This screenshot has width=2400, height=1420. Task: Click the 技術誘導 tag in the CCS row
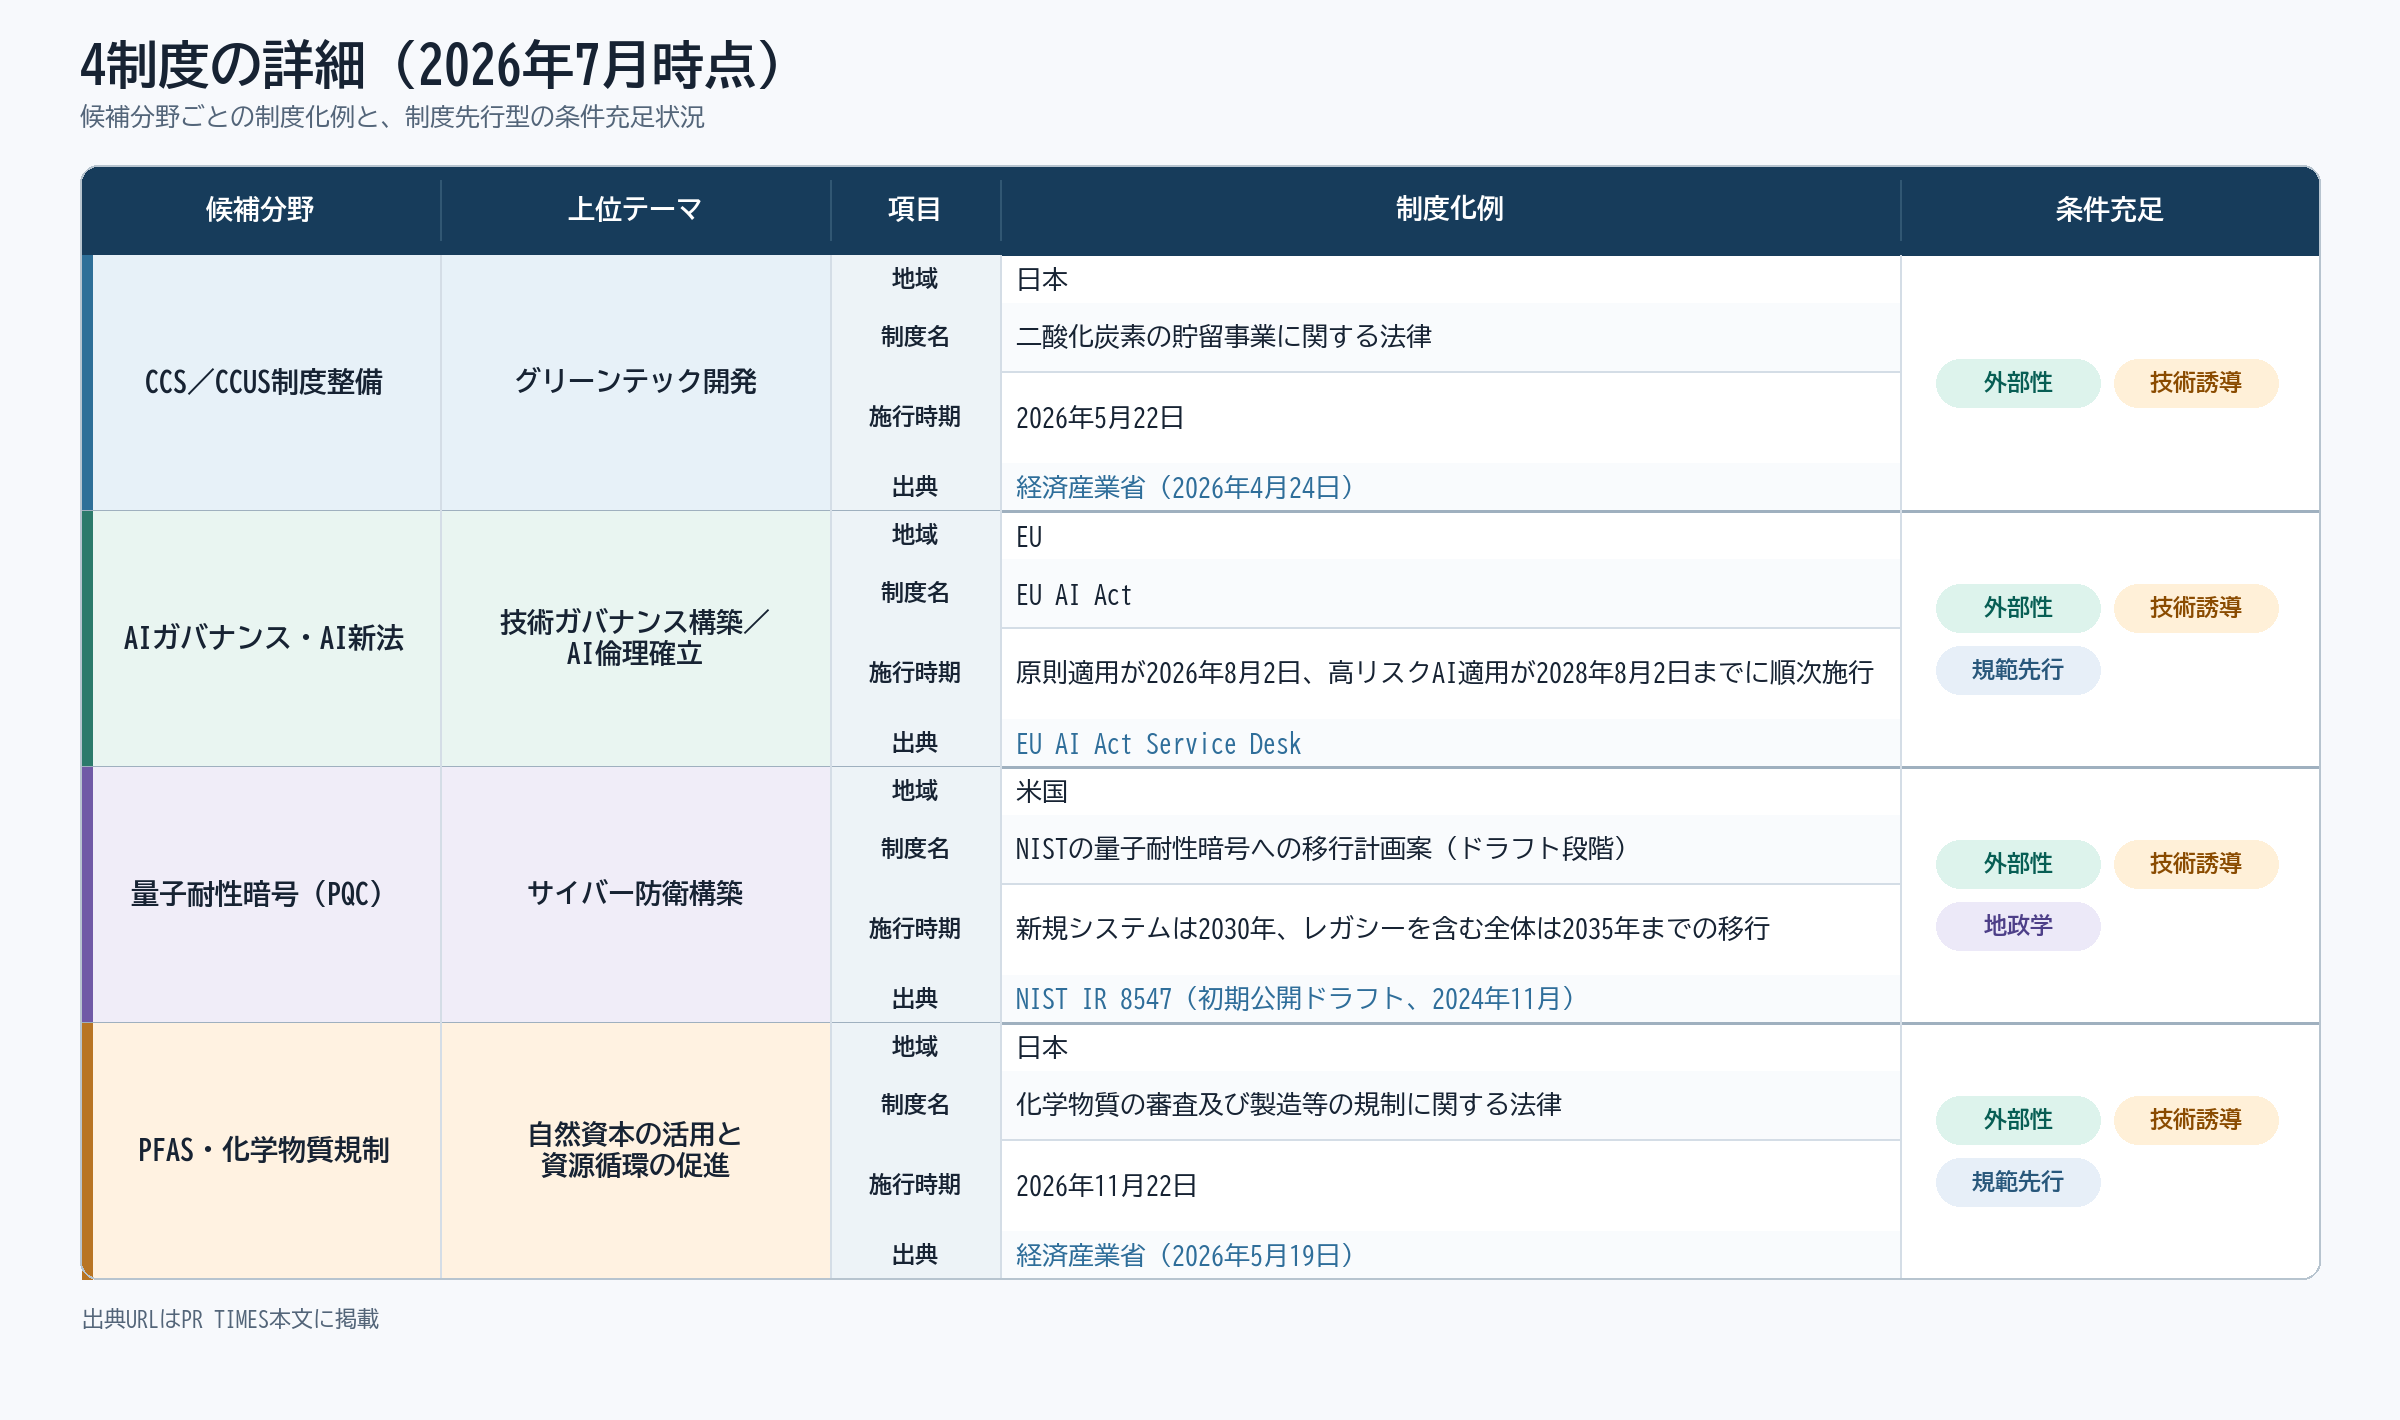(2196, 383)
